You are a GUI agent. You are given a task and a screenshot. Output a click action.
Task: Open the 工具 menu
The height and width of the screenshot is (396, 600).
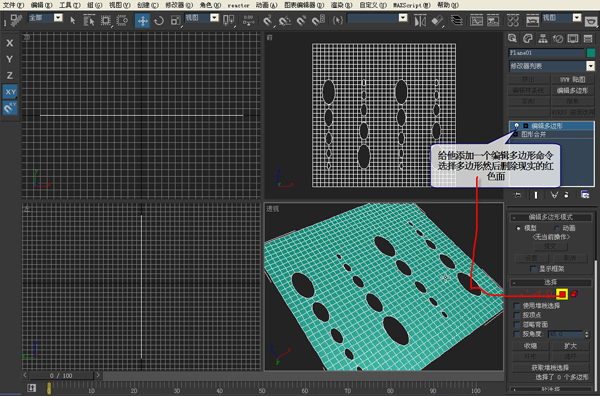(x=69, y=5)
